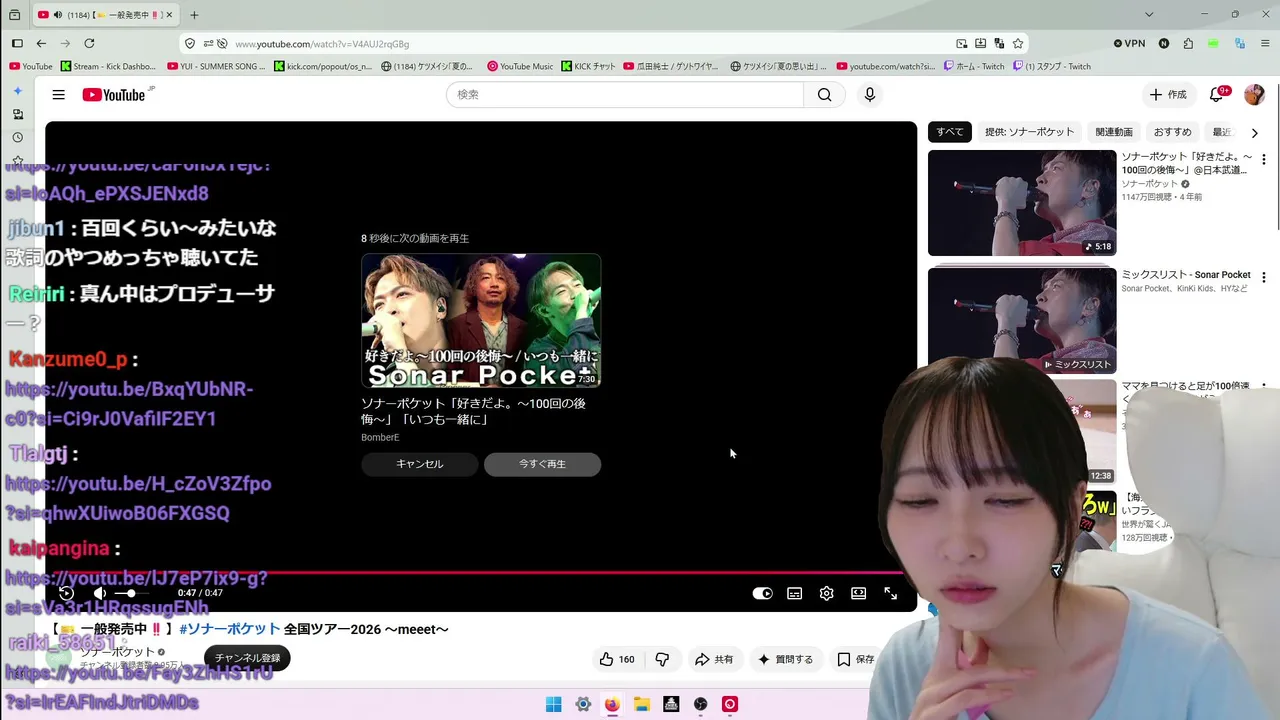Open the VPN indicator in the toolbar

[x=1129, y=44]
